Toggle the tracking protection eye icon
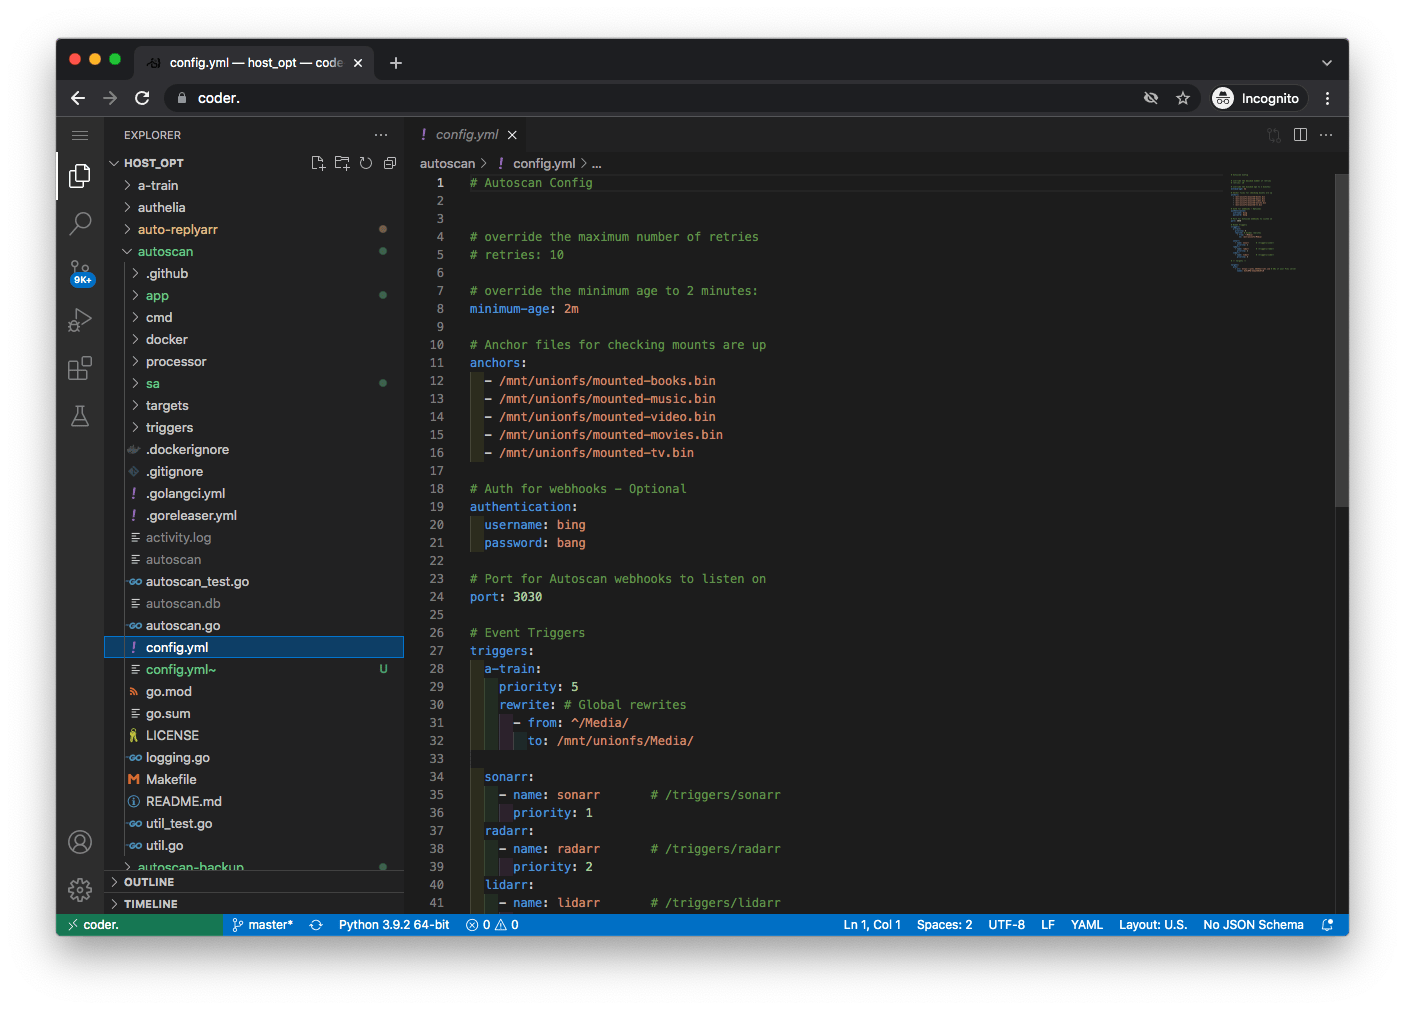Viewport: 1405px width, 1010px height. pyautogui.click(x=1151, y=98)
